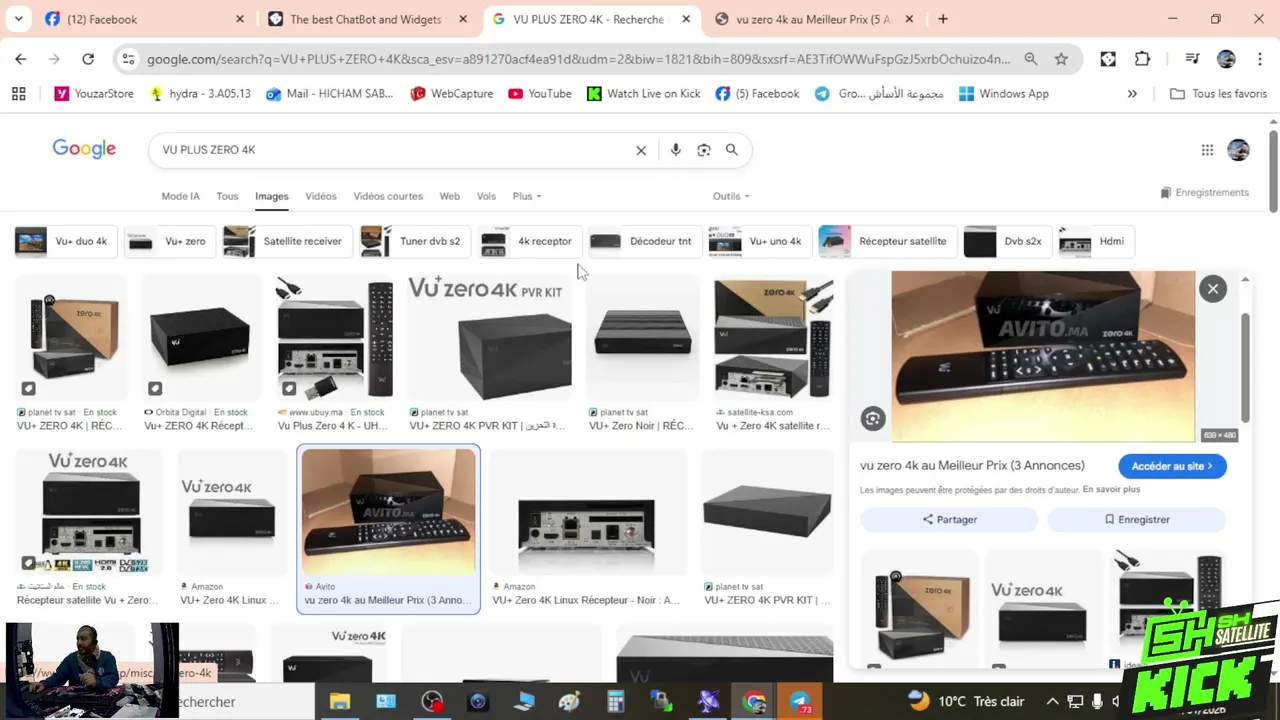1280x720 pixels.
Task: Open YouzarStore bookmark
Action: tap(94, 93)
